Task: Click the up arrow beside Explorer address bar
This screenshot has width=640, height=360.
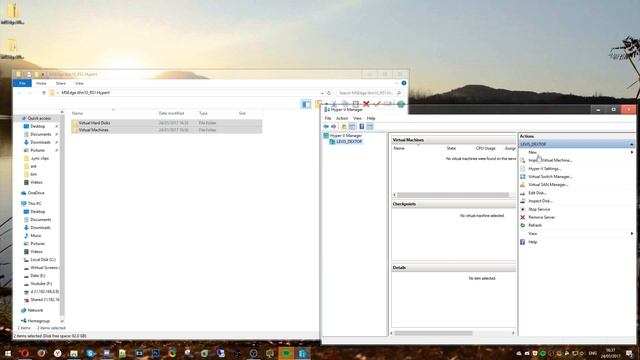Action: [x=44, y=93]
